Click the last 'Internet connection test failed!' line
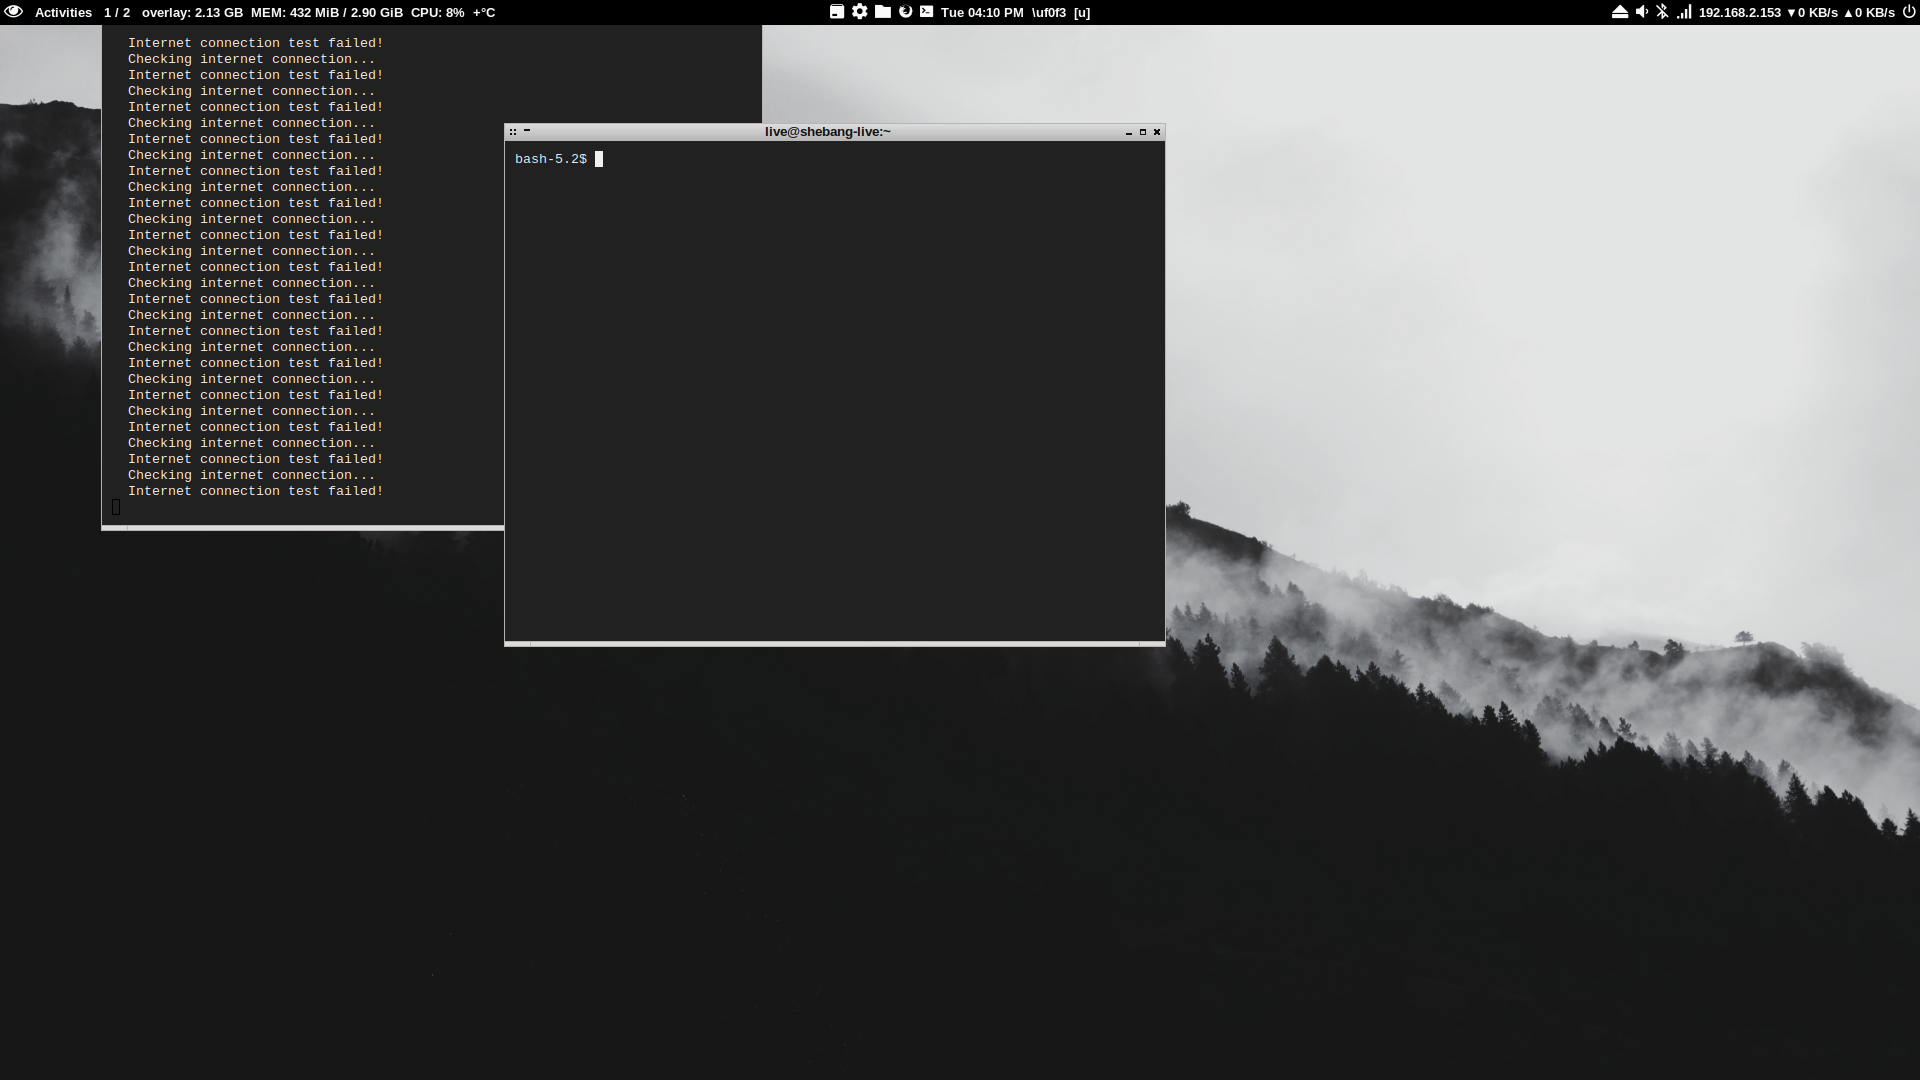 [256, 491]
